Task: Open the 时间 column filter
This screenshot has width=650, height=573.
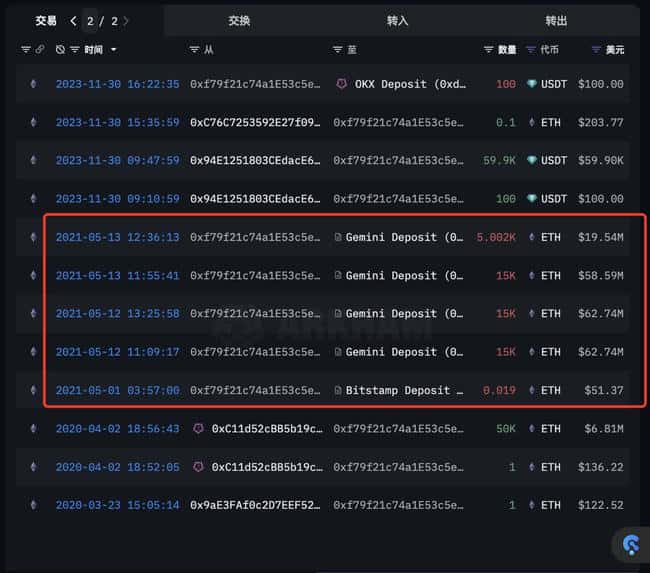Action: coord(75,50)
